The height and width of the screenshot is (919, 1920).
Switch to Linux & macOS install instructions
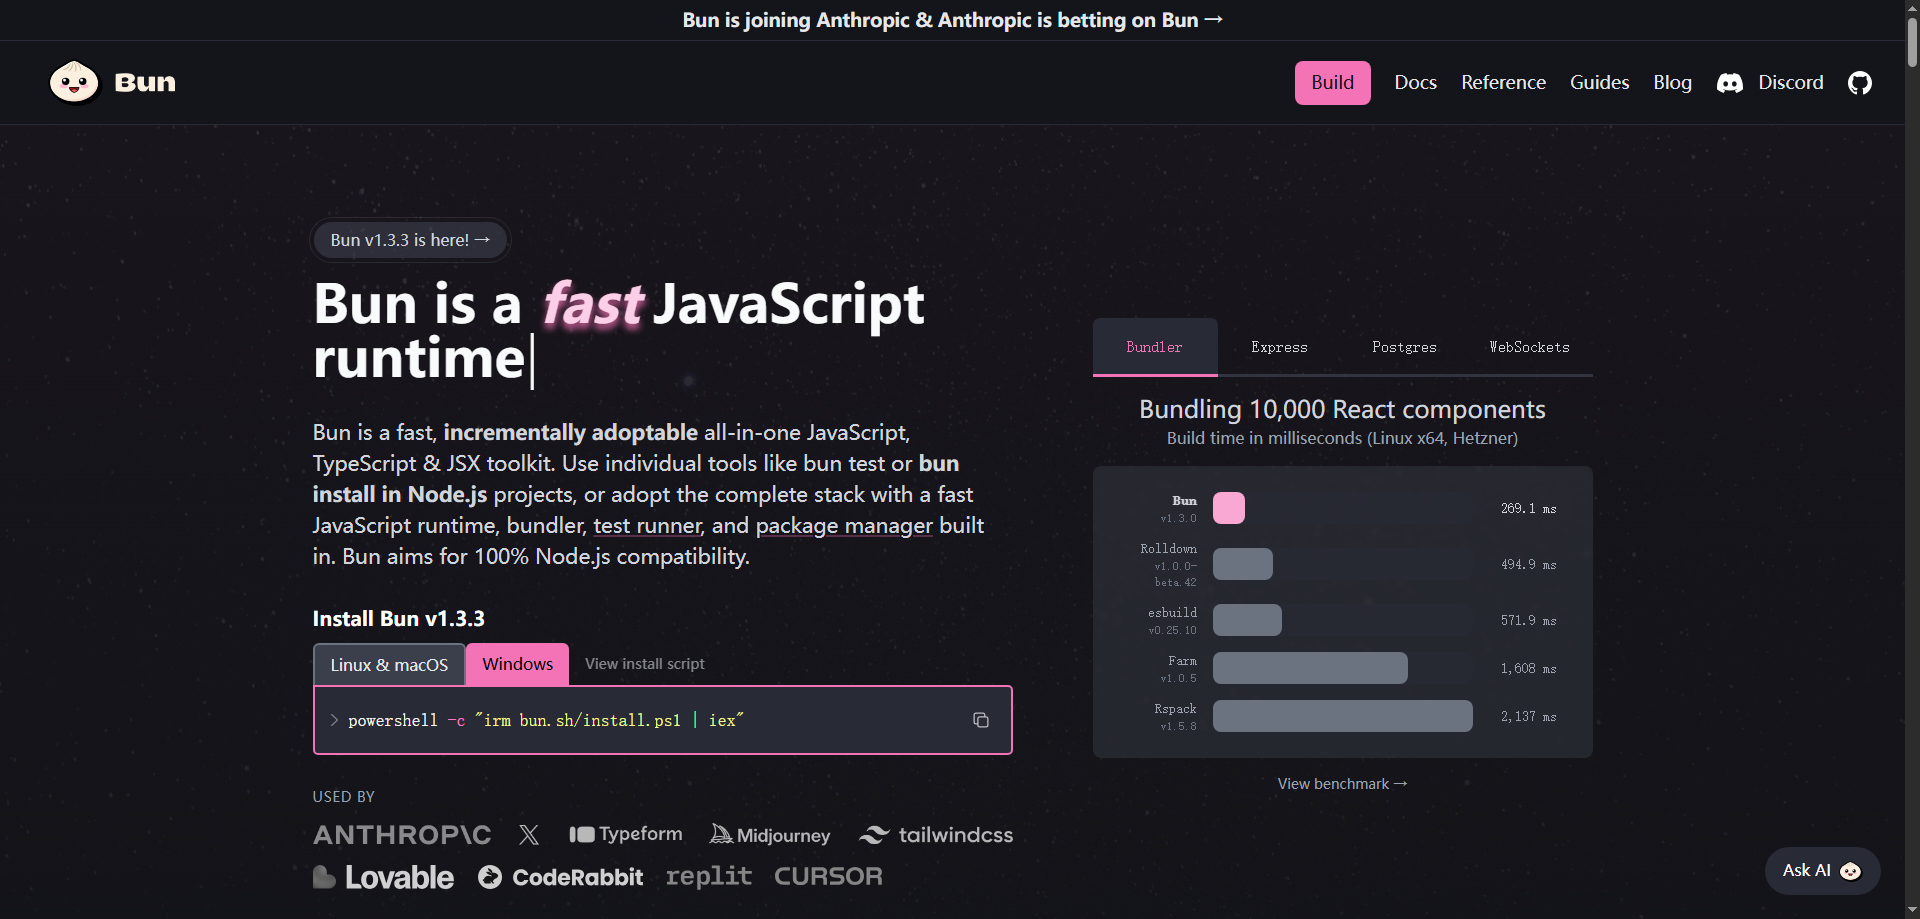tap(388, 663)
